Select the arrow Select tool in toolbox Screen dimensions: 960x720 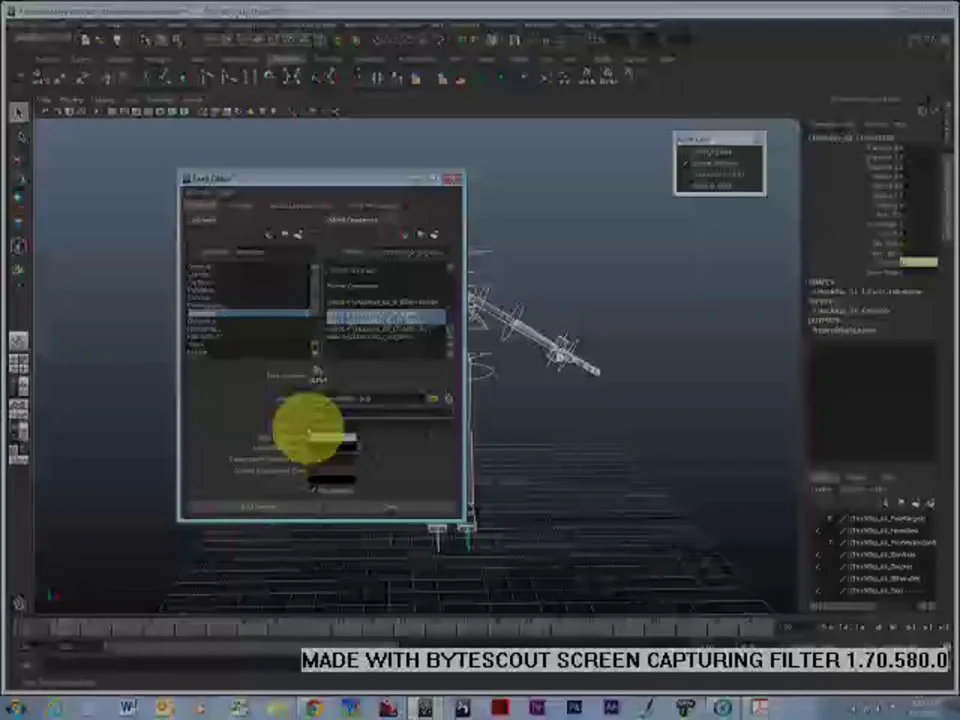[x=18, y=113]
